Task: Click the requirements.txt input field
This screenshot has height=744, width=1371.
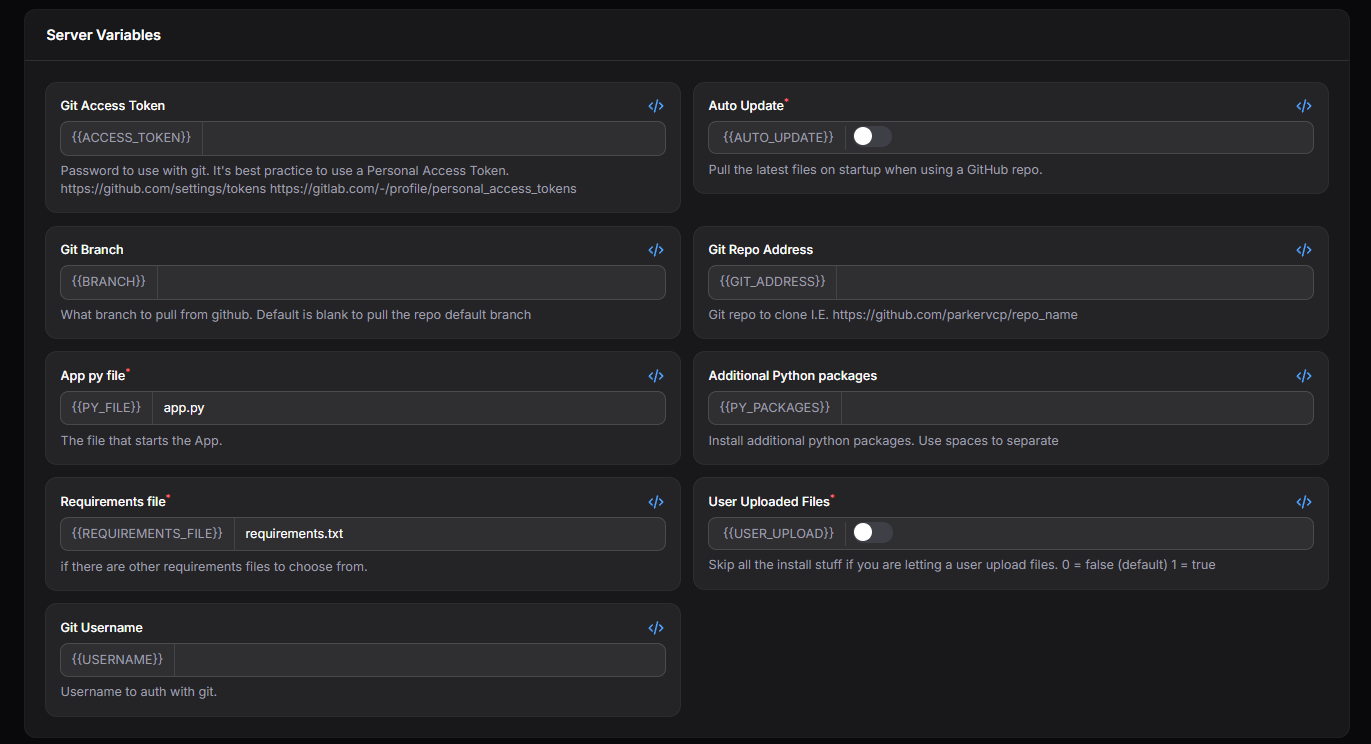Action: (449, 534)
